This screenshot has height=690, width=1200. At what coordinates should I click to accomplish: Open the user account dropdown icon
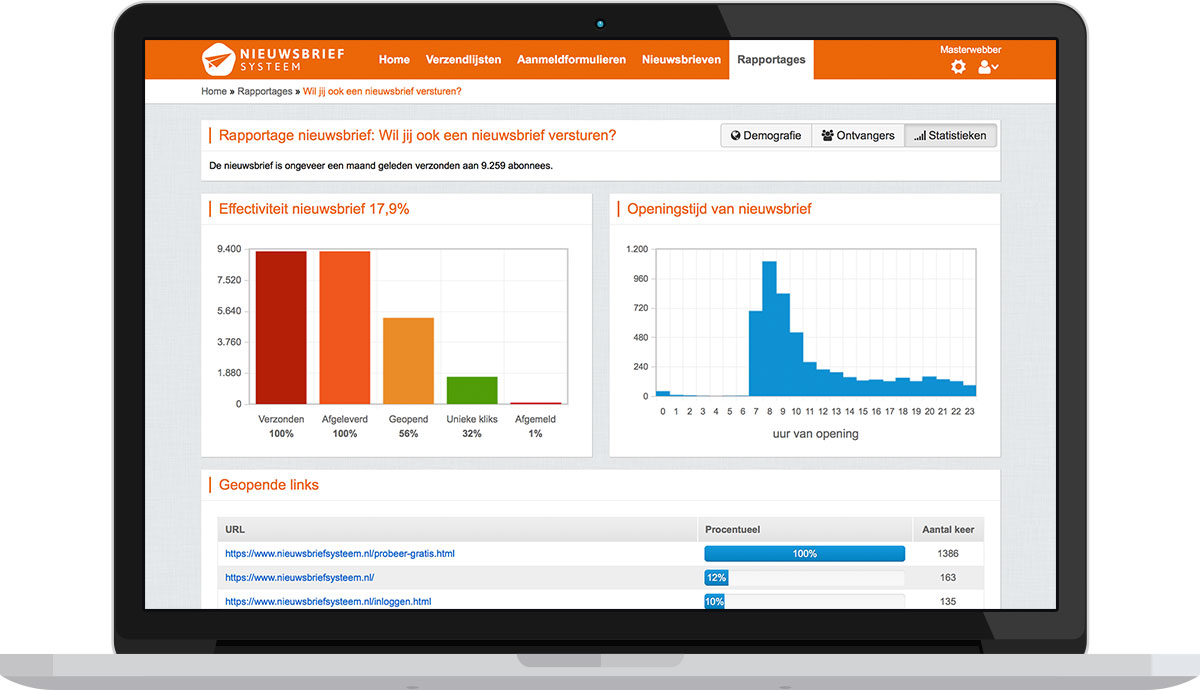point(988,67)
